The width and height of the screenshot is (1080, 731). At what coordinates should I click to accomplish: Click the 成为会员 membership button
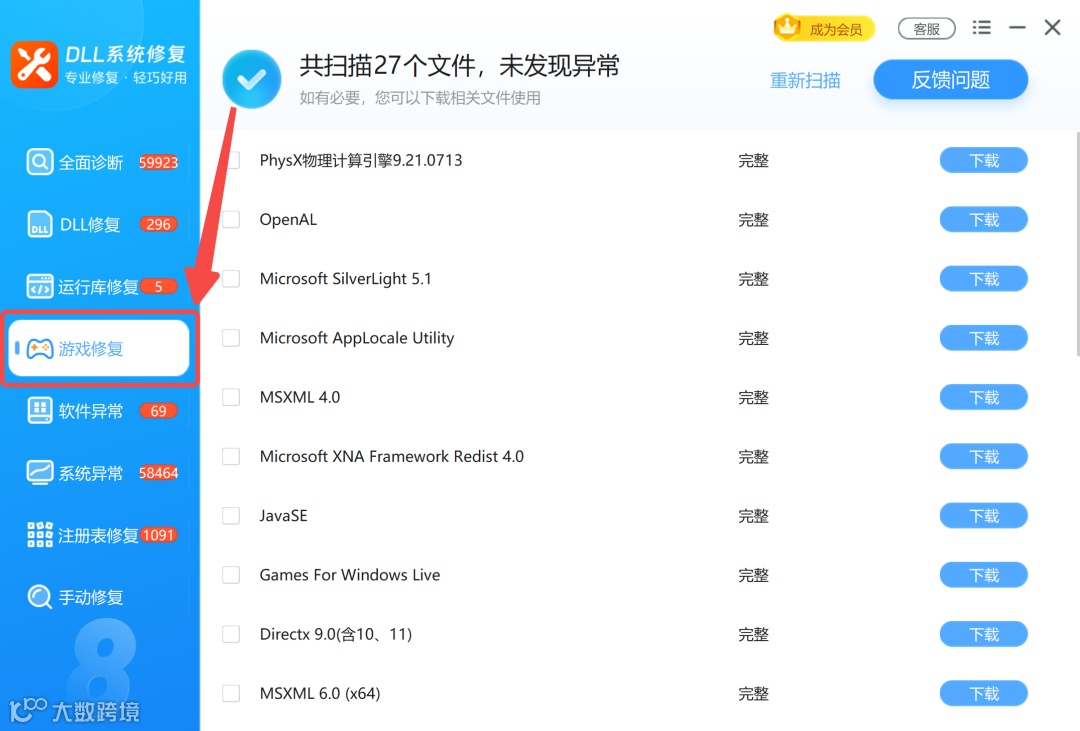coord(824,28)
